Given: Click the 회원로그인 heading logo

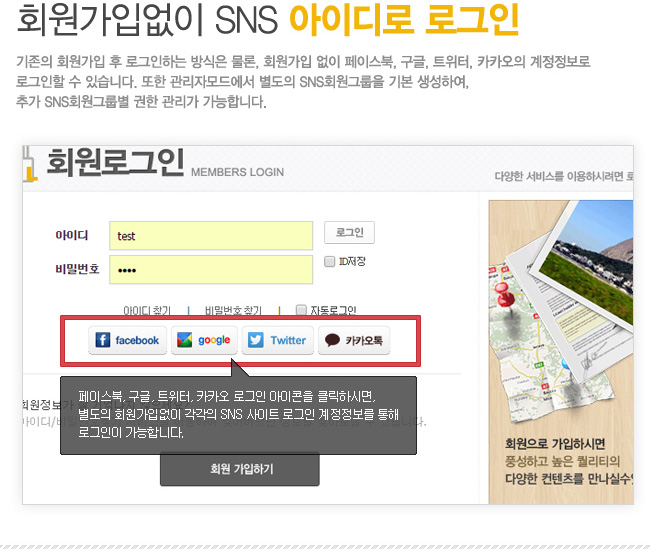Looking at the screenshot, I should point(115,163).
